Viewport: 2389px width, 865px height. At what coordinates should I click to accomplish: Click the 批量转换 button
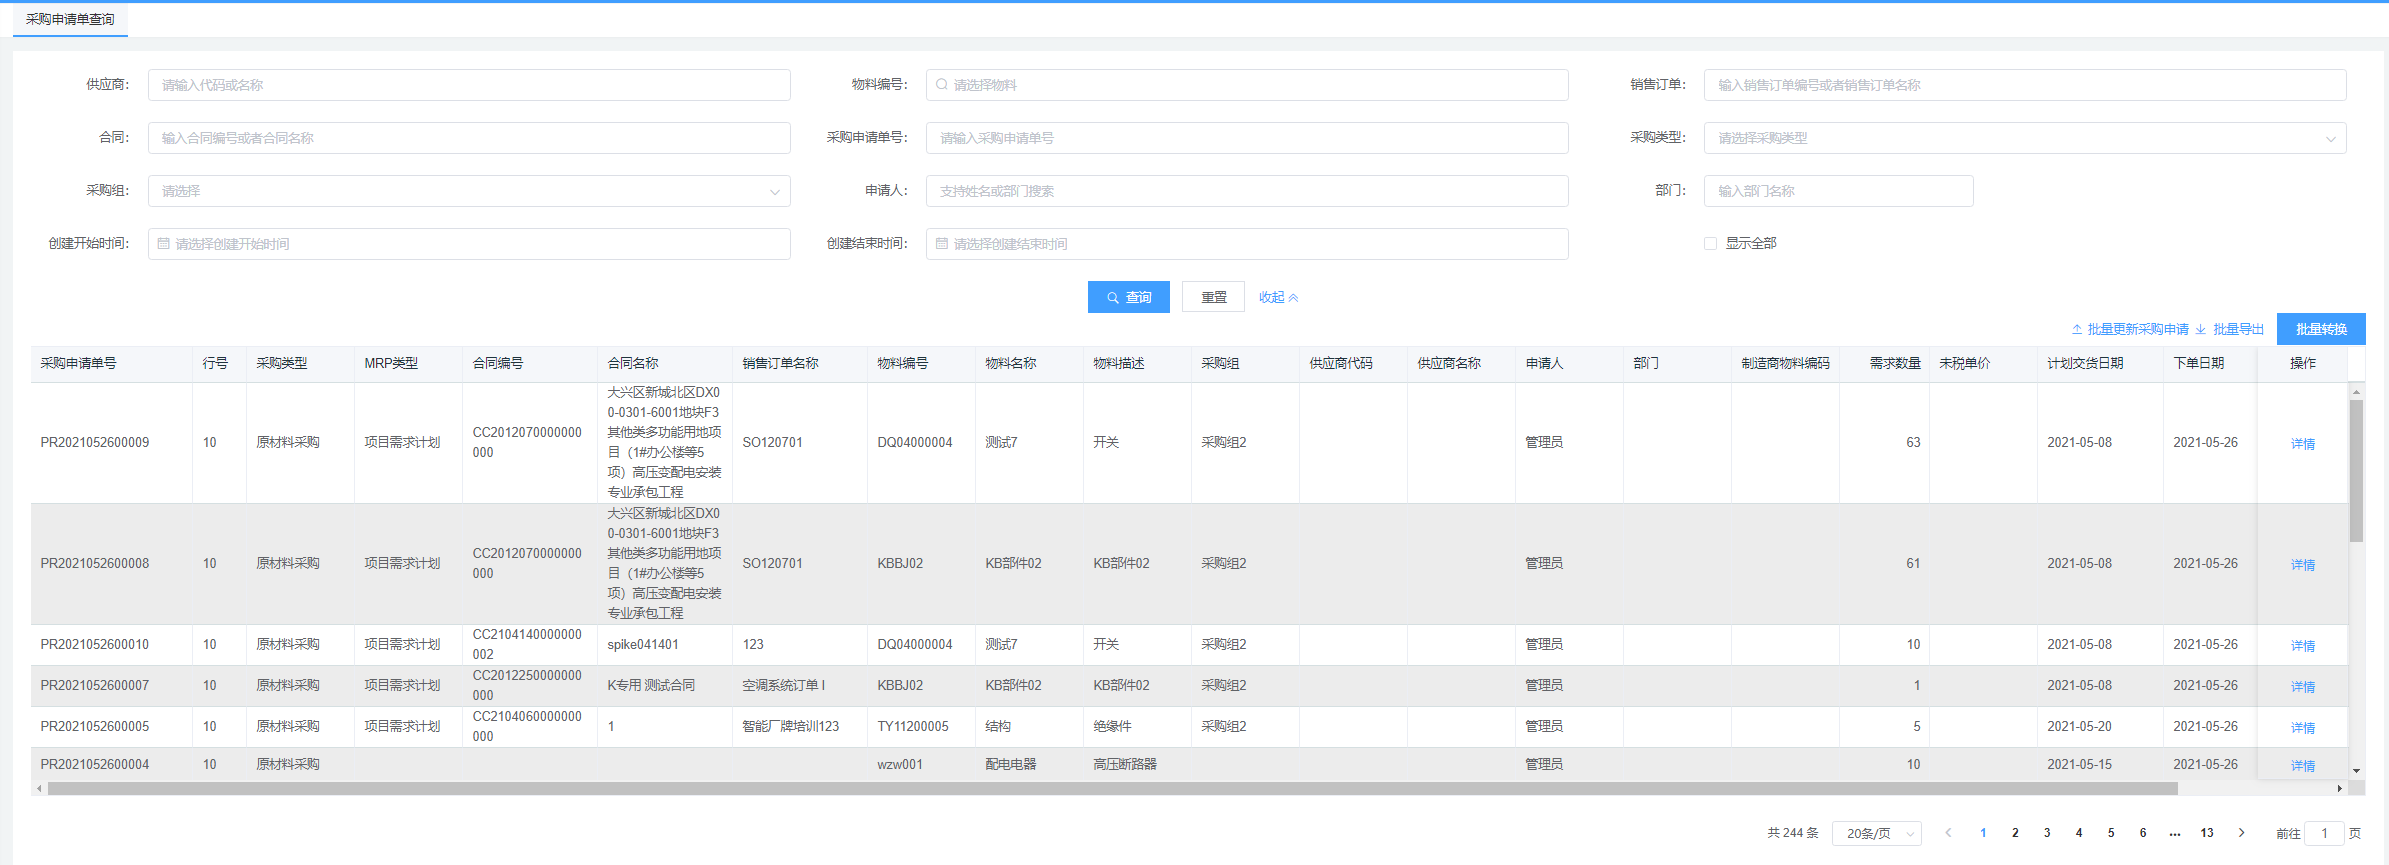(x=2320, y=329)
